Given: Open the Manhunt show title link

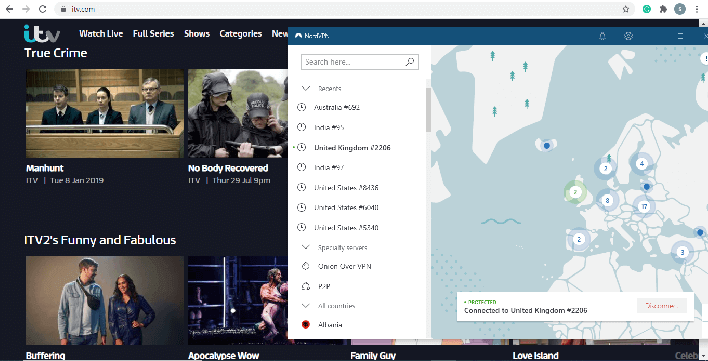Looking at the screenshot, I should click(45, 168).
